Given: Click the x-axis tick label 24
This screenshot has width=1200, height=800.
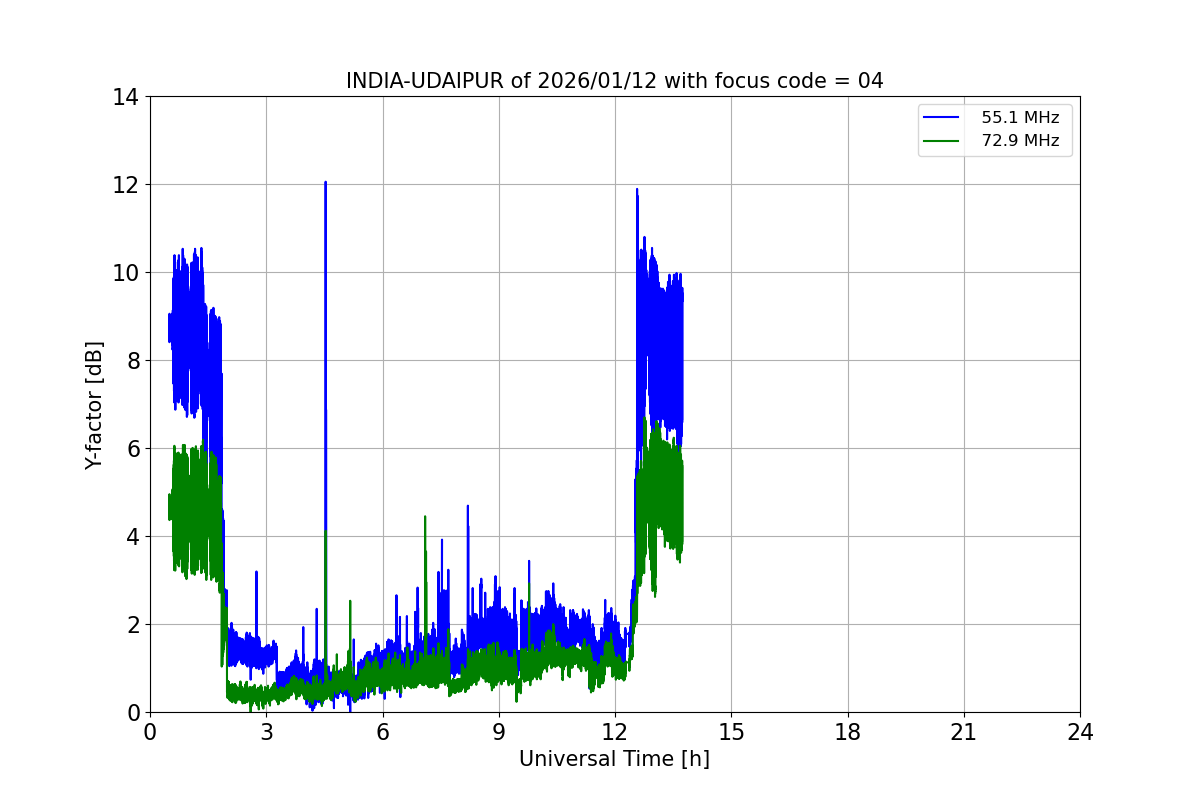Looking at the screenshot, I should tap(1080, 732).
